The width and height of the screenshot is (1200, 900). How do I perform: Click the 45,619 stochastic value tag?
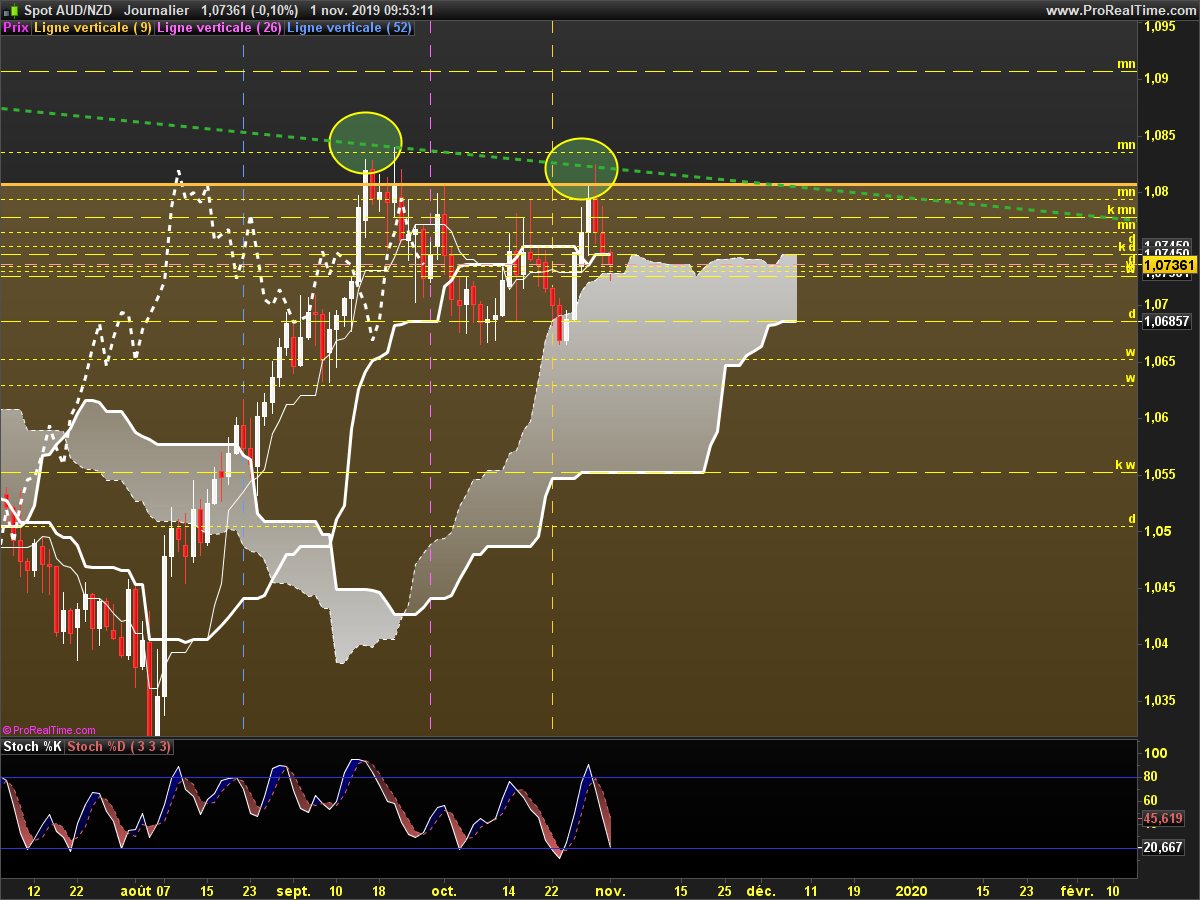pos(1162,818)
